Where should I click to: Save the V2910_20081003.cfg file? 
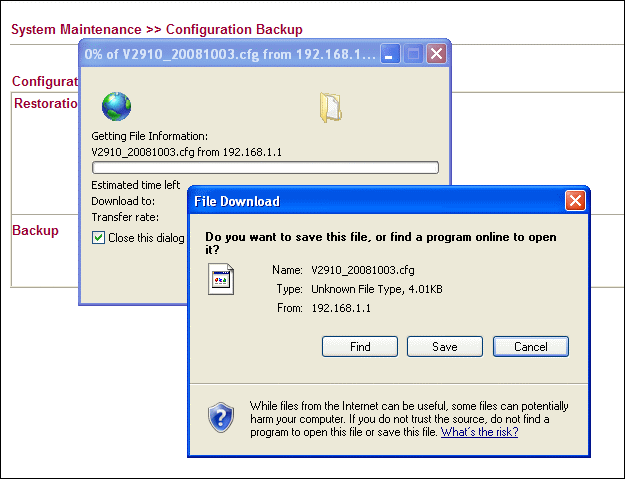[444, 346]
